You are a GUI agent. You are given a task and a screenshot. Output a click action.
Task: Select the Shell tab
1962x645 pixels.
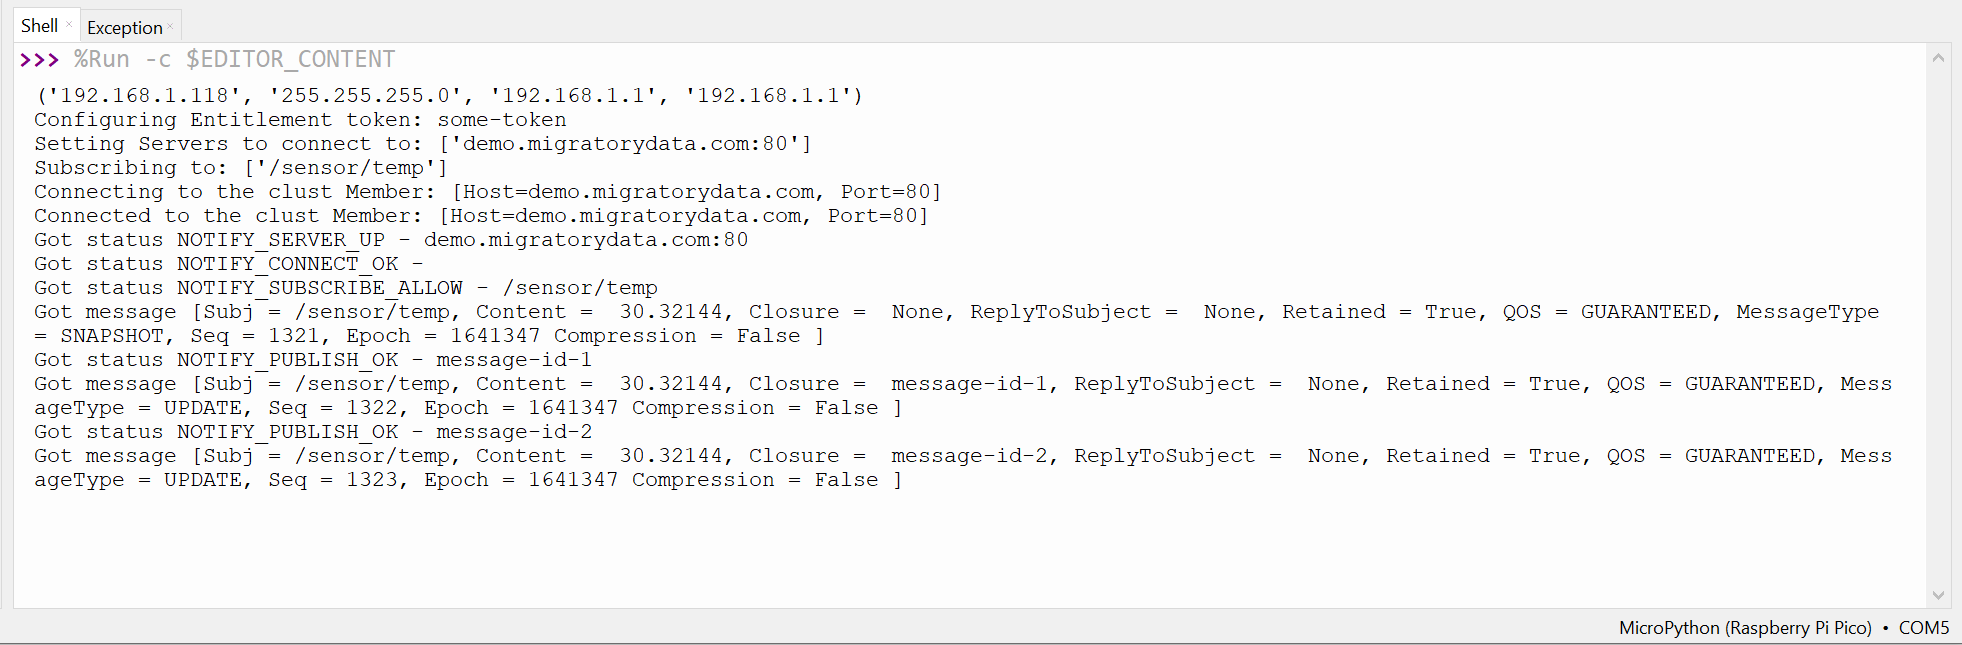click(x=38, y=26)
